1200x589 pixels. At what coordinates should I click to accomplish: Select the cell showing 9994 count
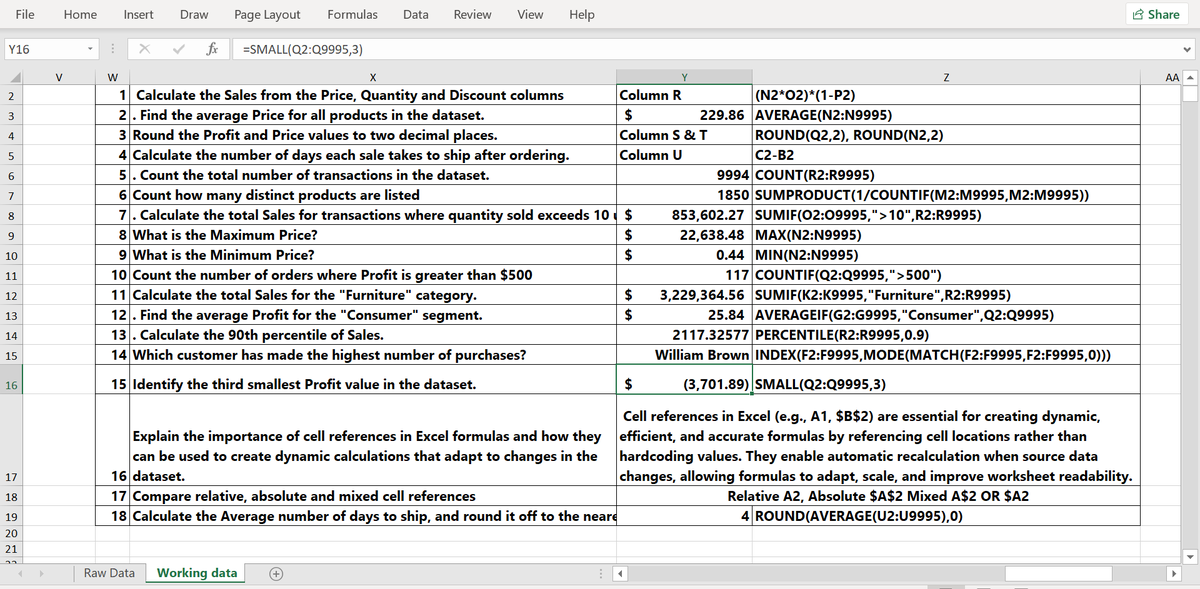click(x=684, y=175)
